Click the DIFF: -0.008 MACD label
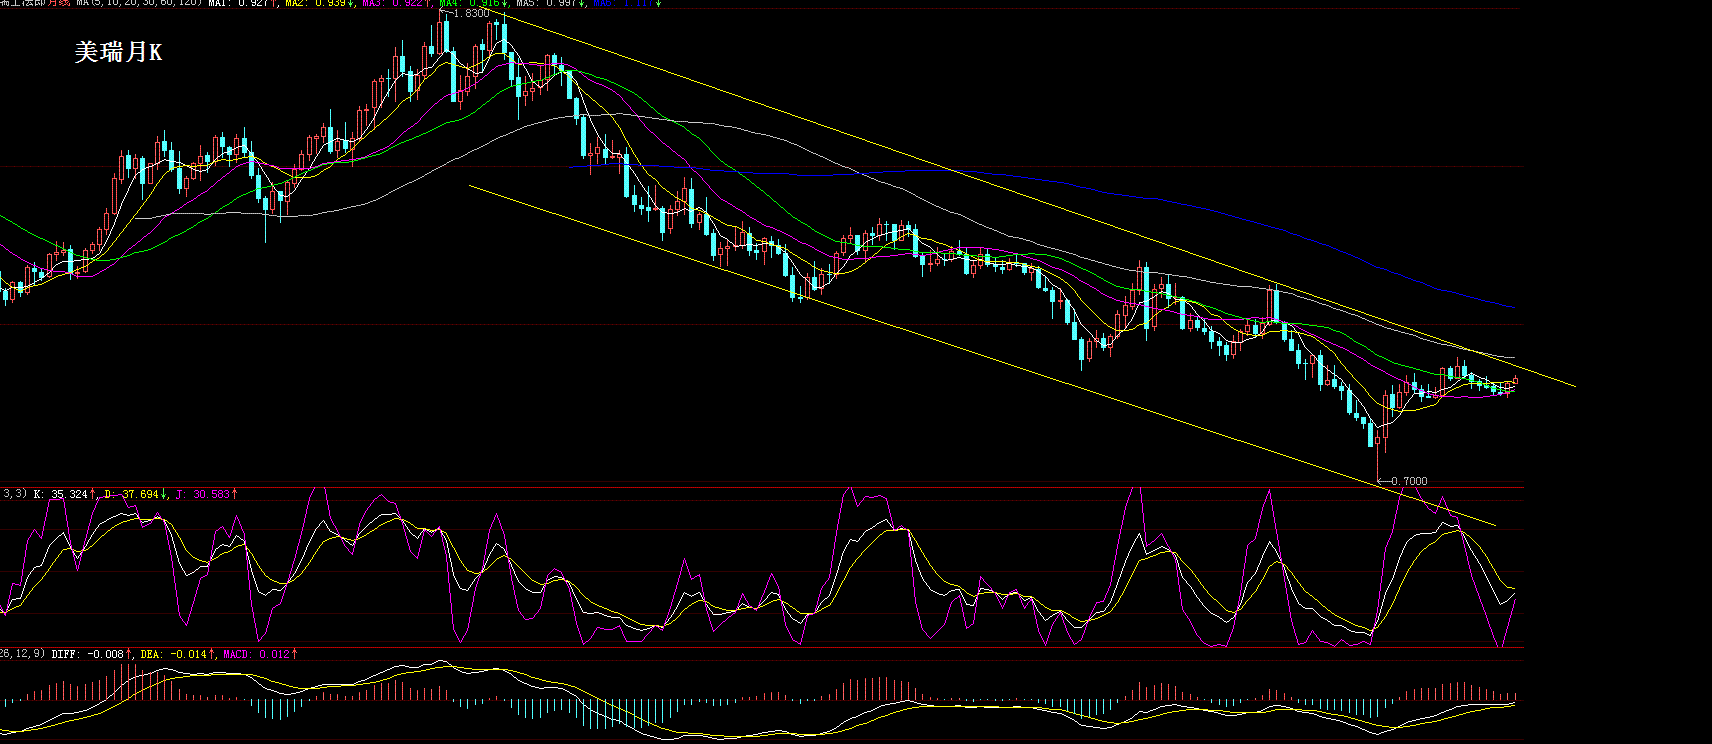 (x=92, y=654)
